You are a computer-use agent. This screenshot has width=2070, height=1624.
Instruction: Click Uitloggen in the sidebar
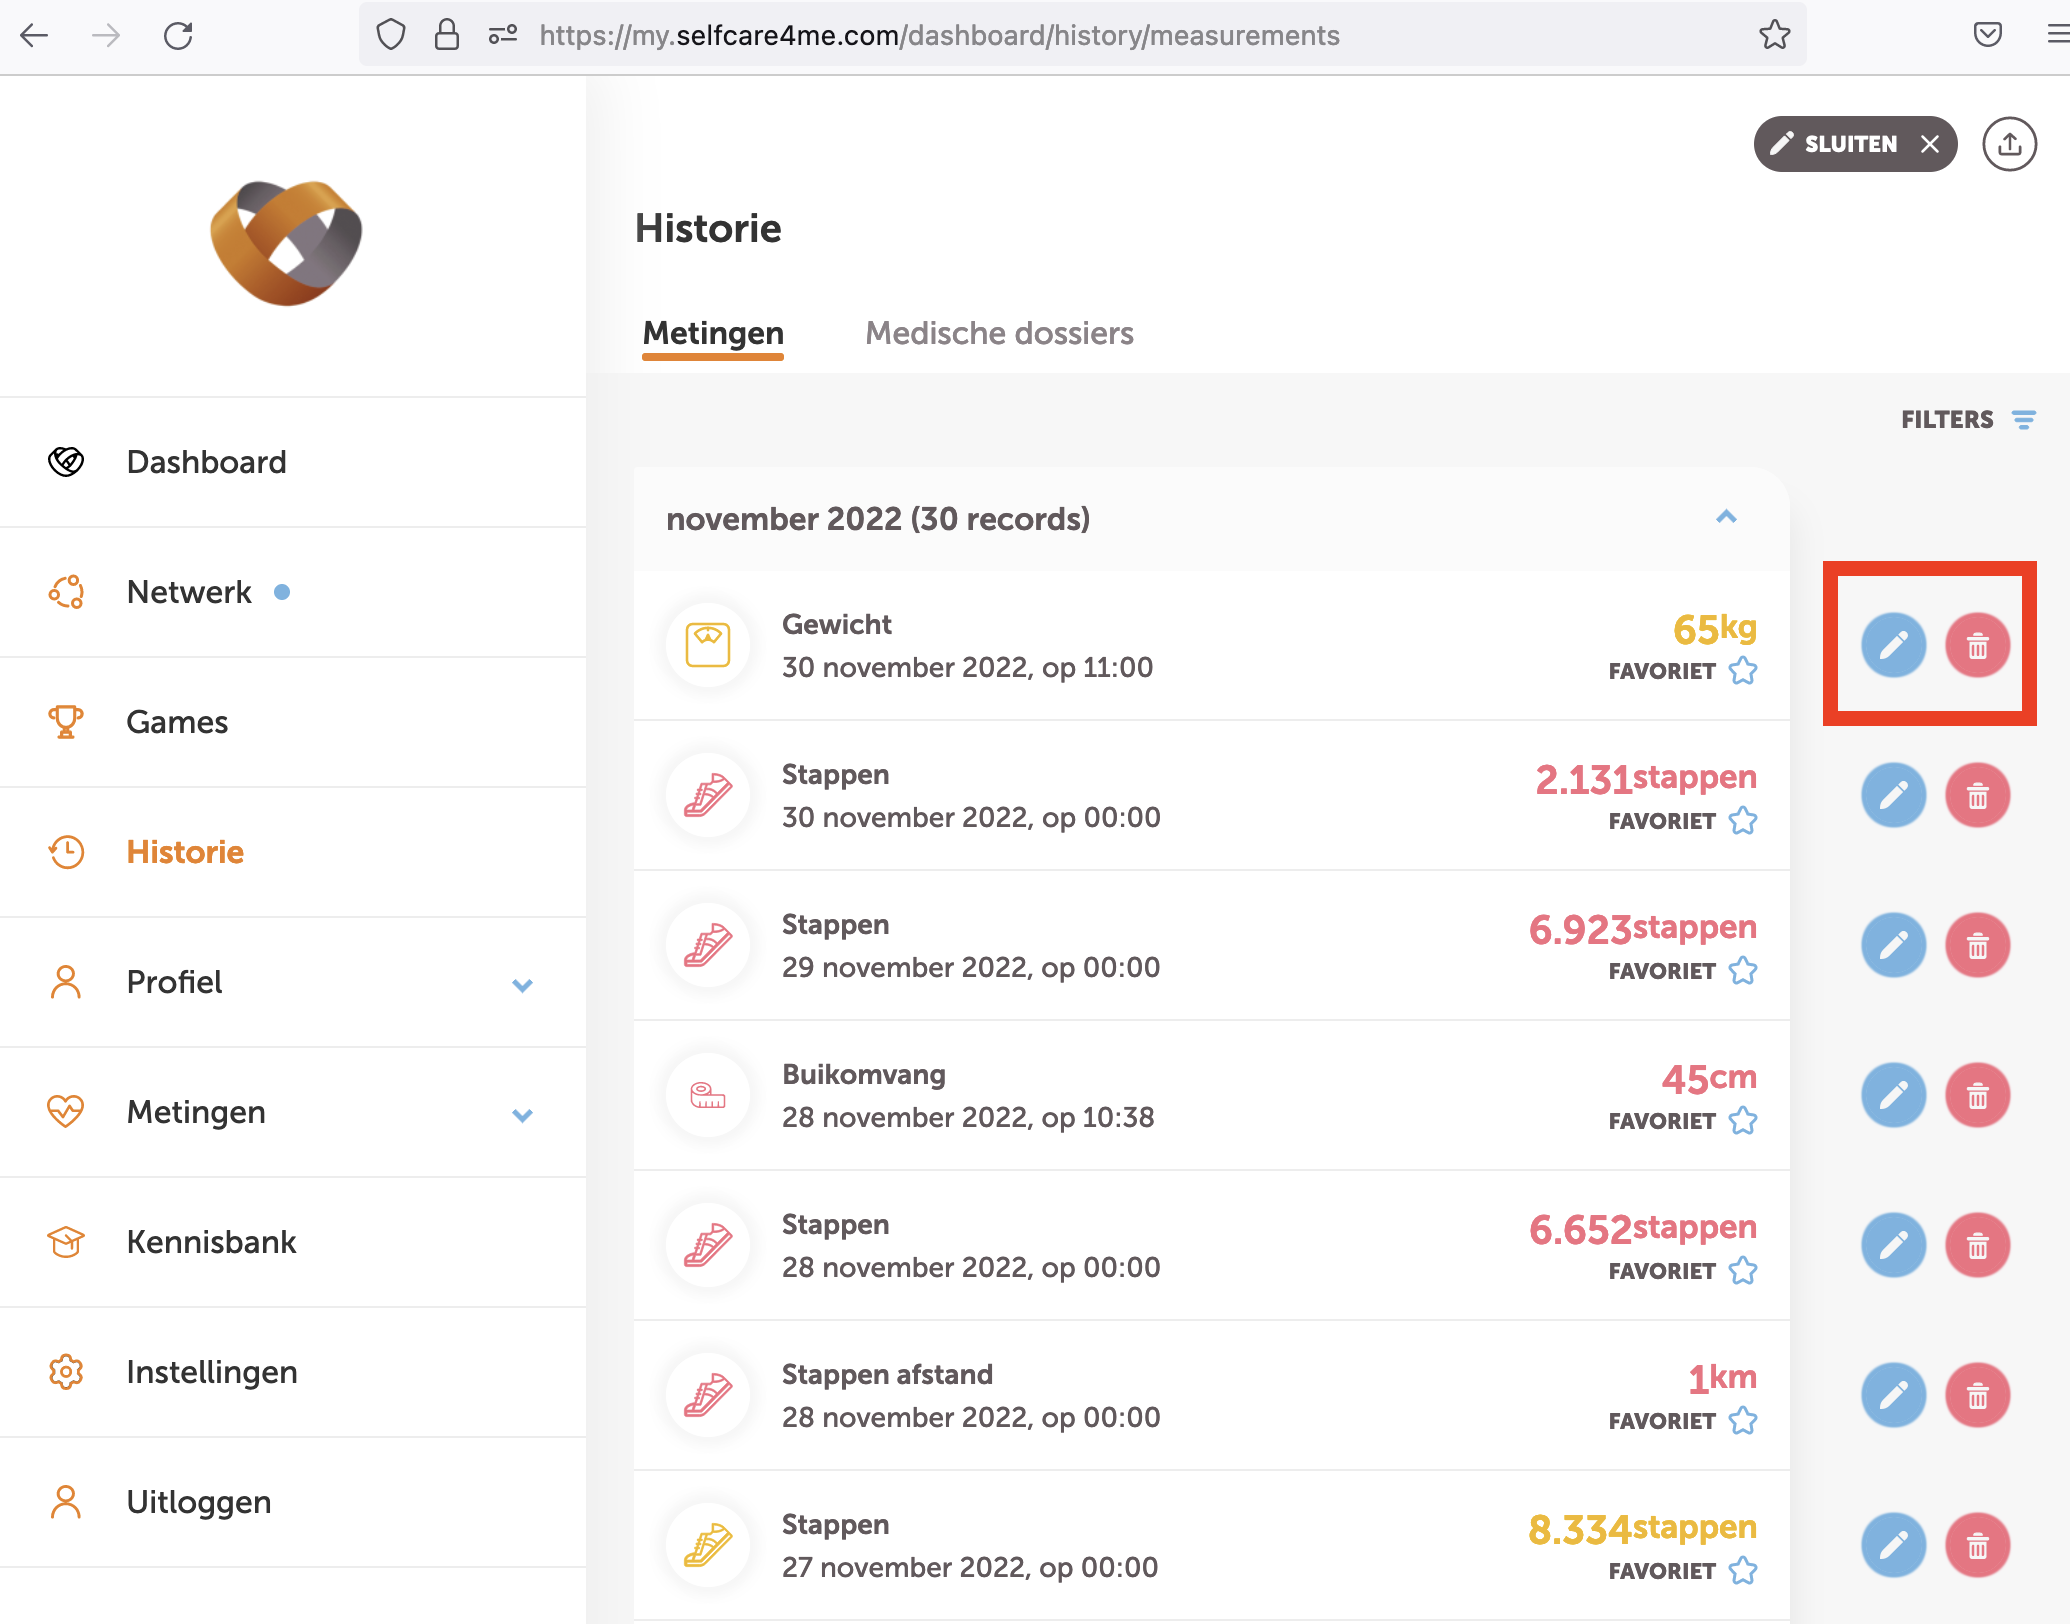click(198, 1502)
